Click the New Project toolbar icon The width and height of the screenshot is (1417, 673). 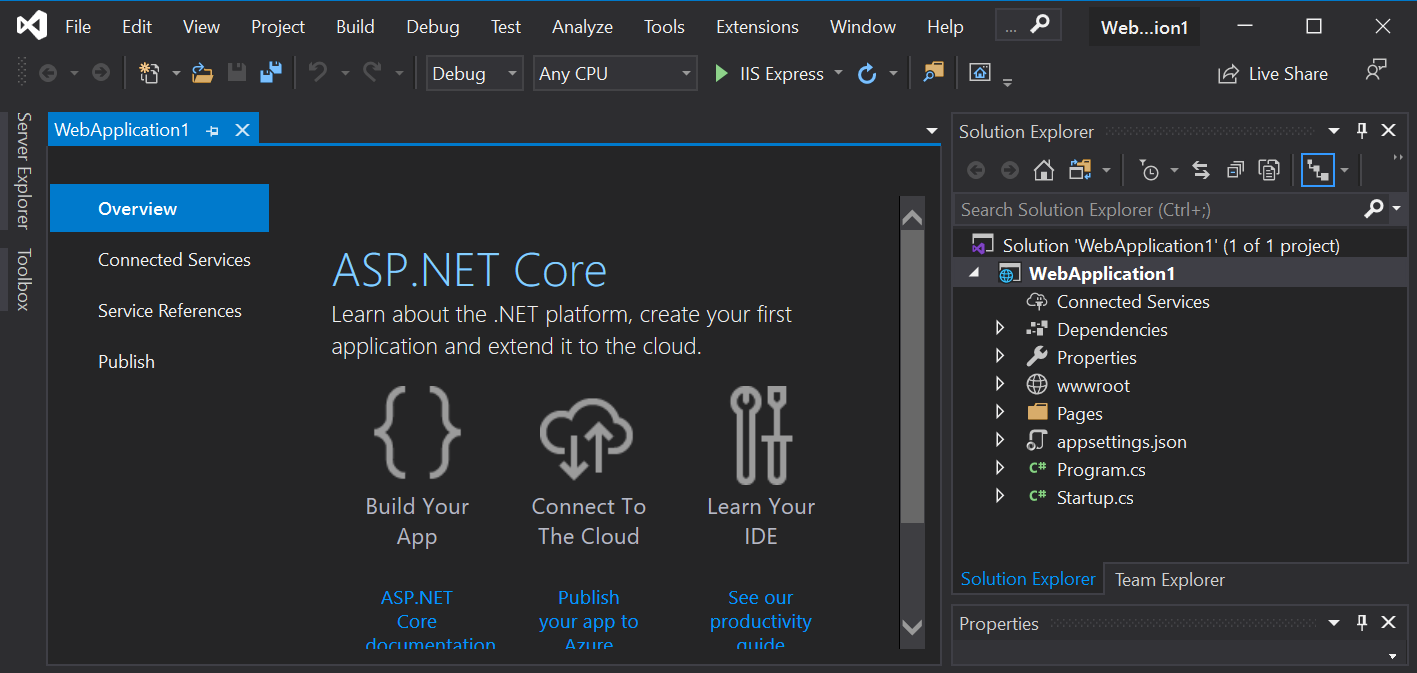[x=149, y=72]
